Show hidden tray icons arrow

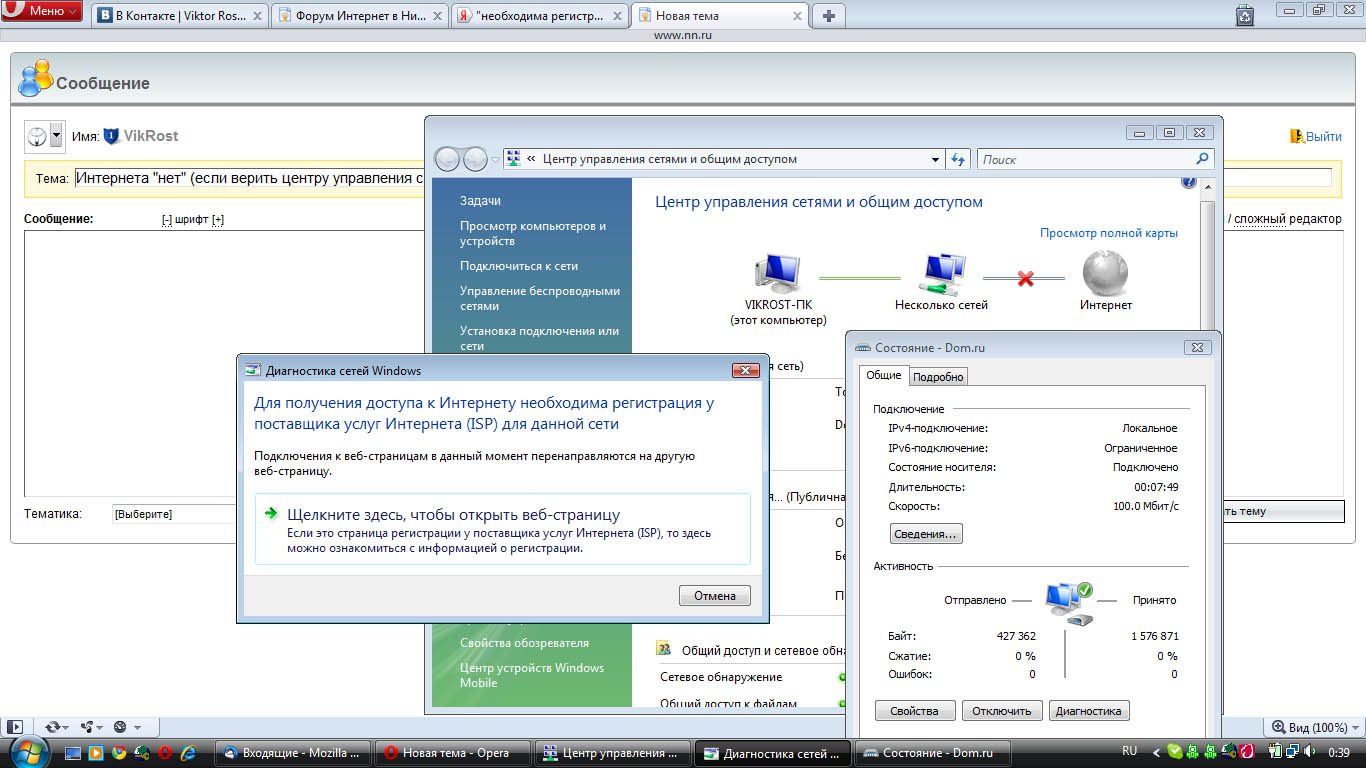[x=1157, y=751]
